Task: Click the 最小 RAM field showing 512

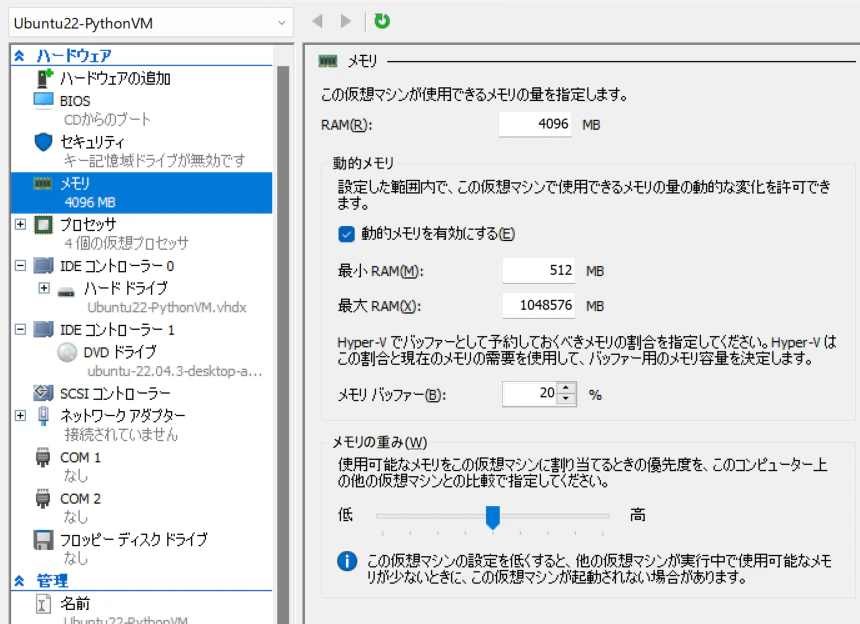Action: click(539, 271)
